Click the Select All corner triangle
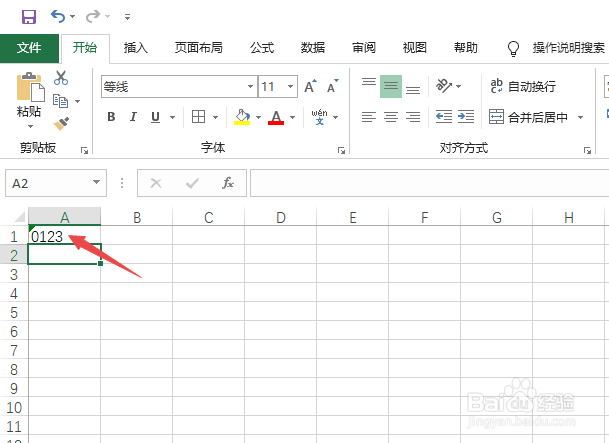 coord(19,216)
